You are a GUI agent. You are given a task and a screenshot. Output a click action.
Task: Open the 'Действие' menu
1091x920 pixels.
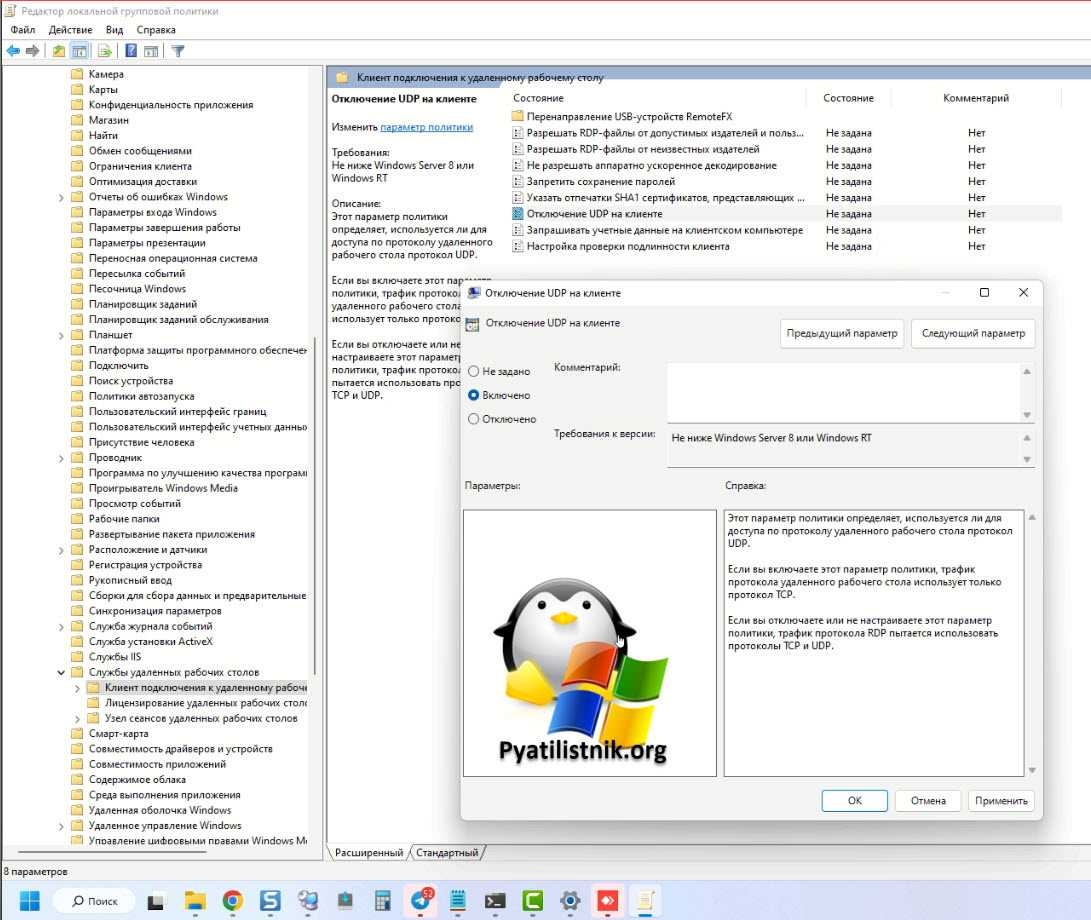click(70, 30)
